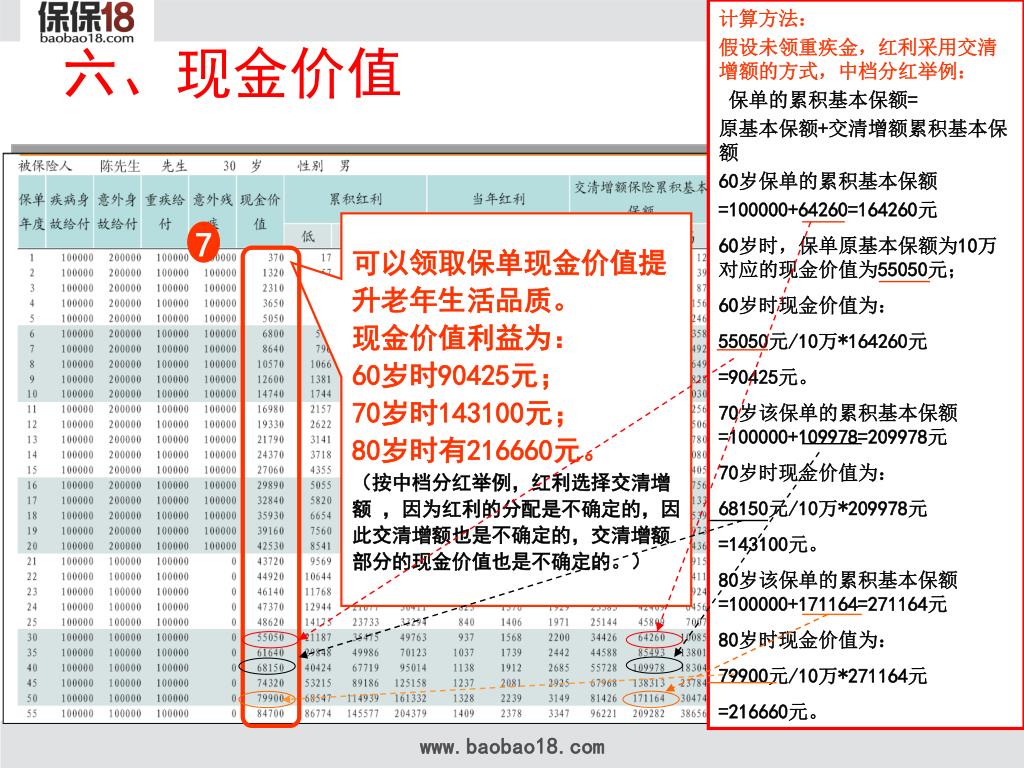Select cash value cell 84700 in year 55
1024x768 pixels.
pyautogui.click(x=270, y=713)
